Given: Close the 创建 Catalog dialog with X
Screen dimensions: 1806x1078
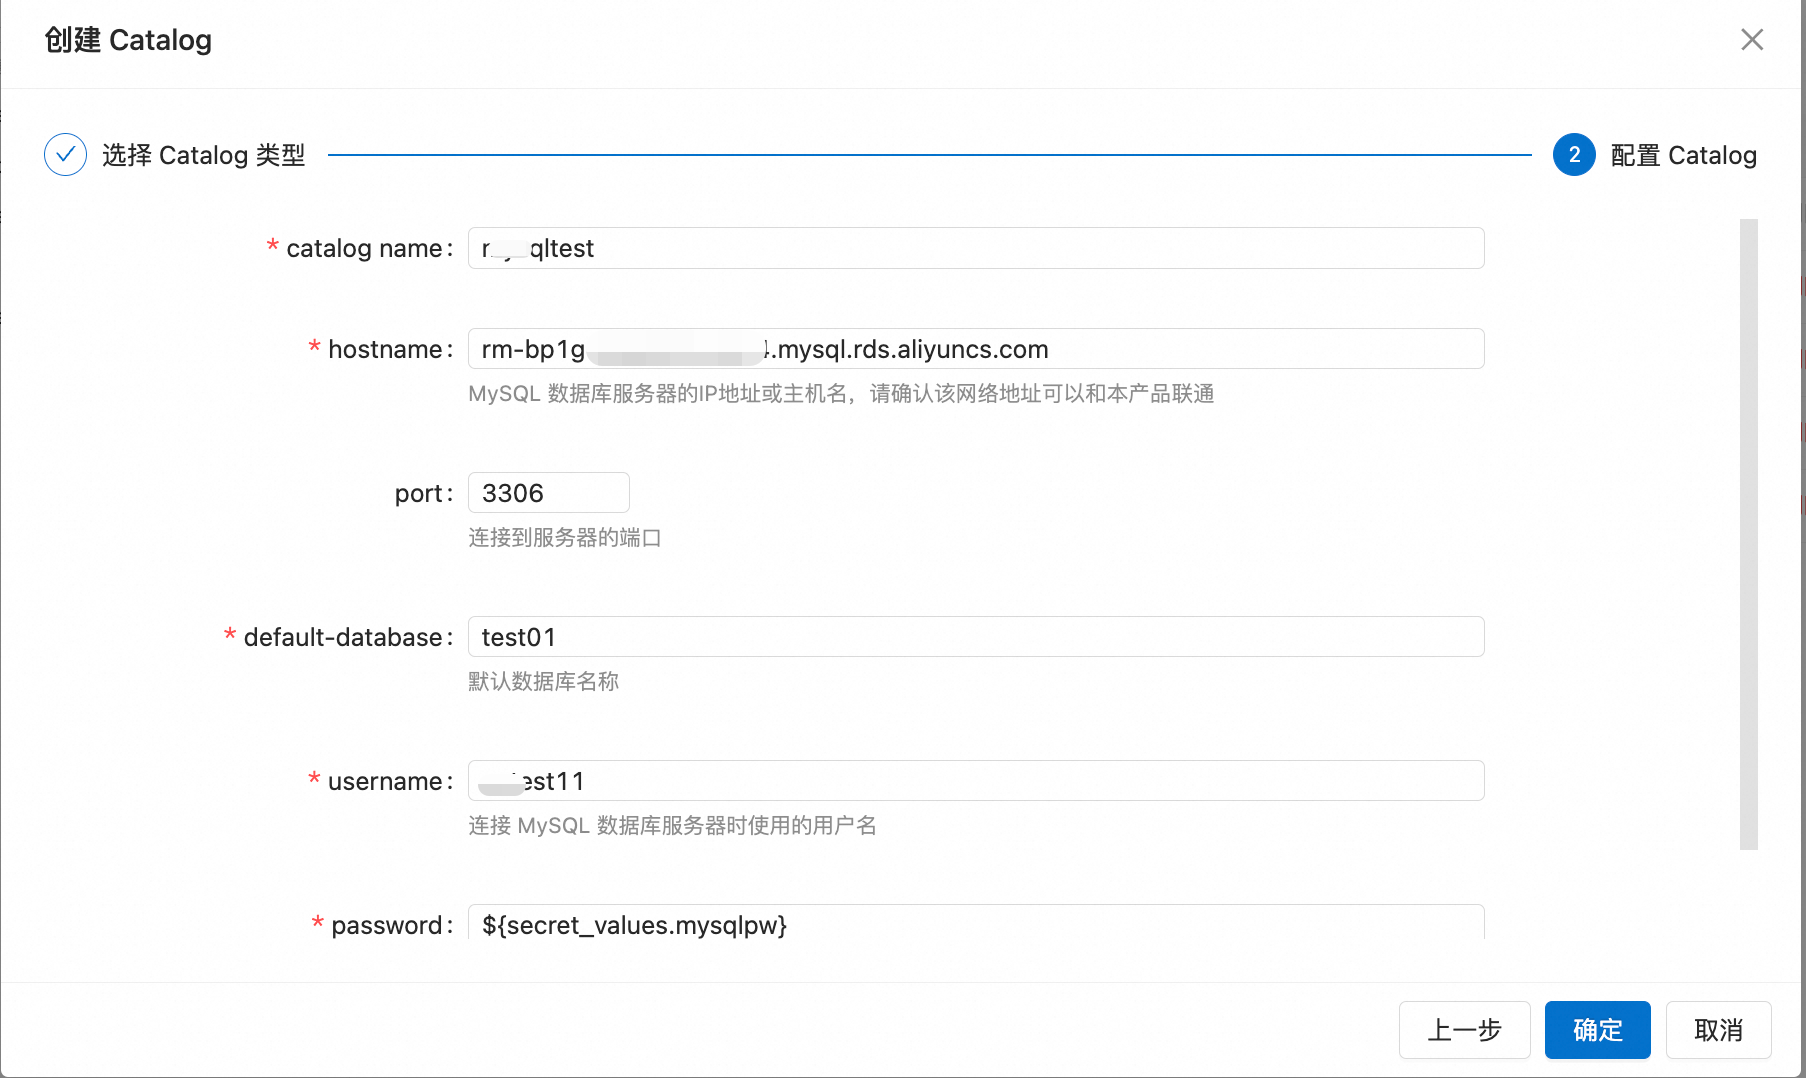Looking at the screenshot, I should pyautogui.click(x=1751, y=40).
